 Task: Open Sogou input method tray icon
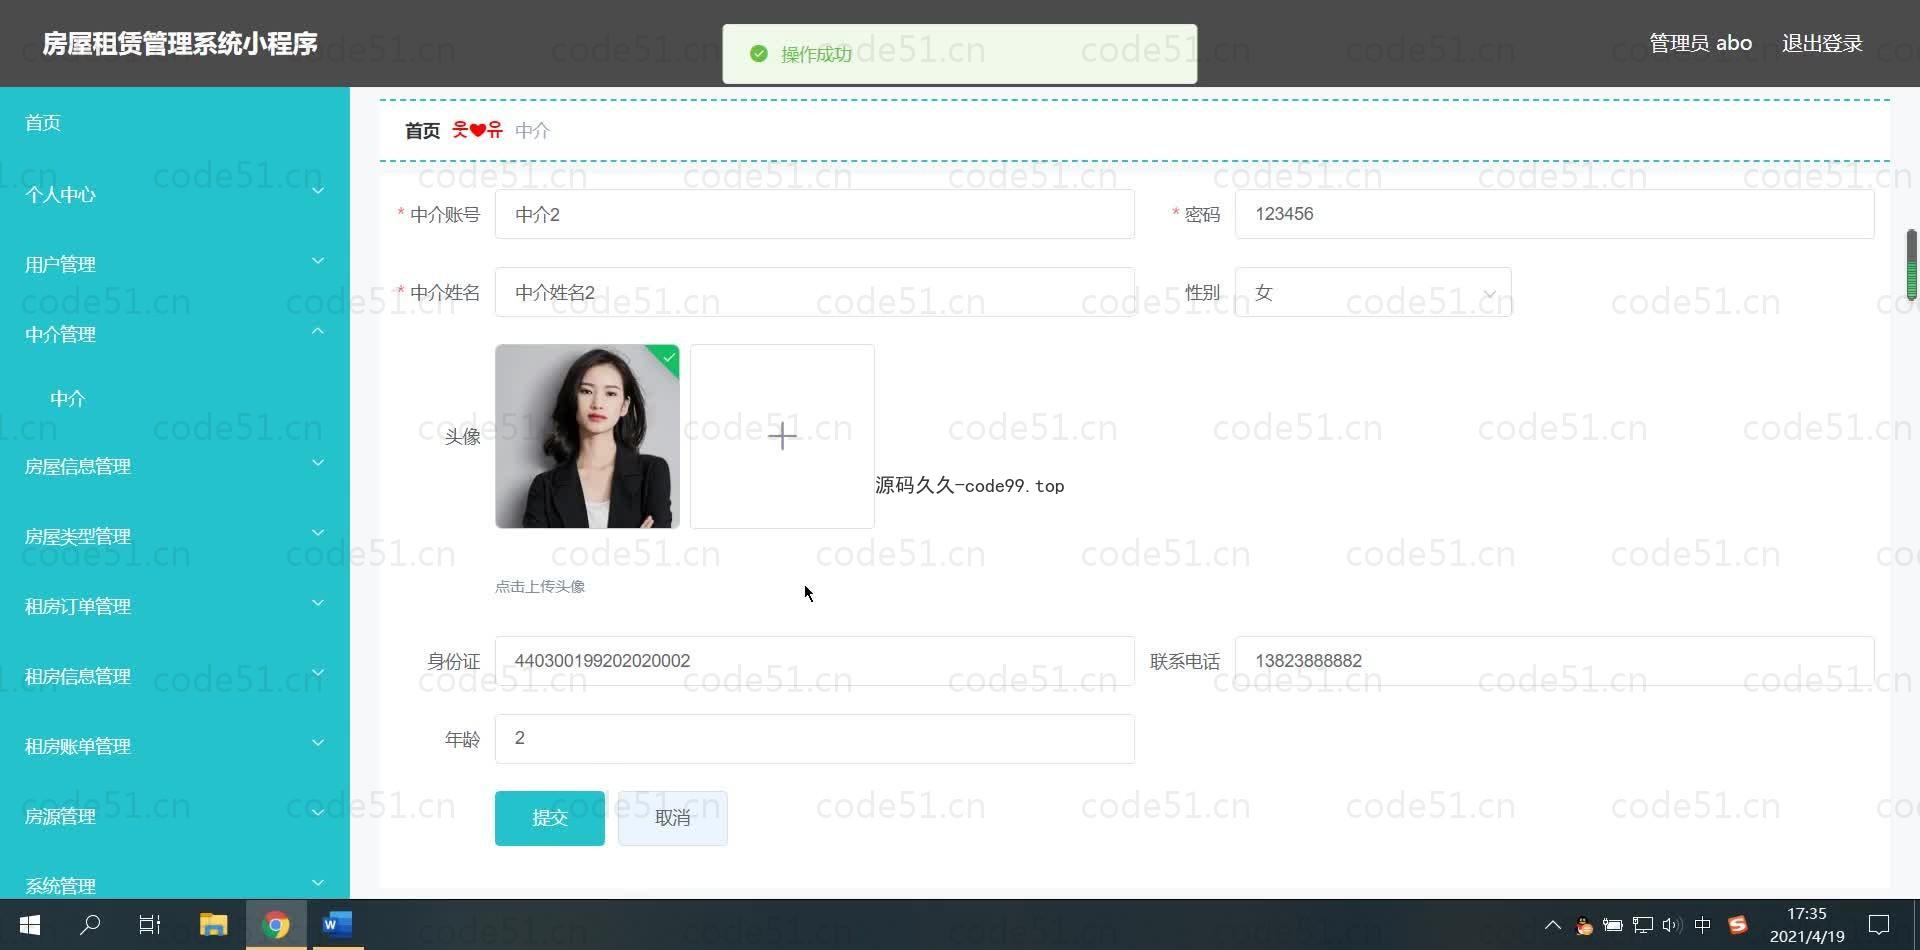click(1738, 926)
